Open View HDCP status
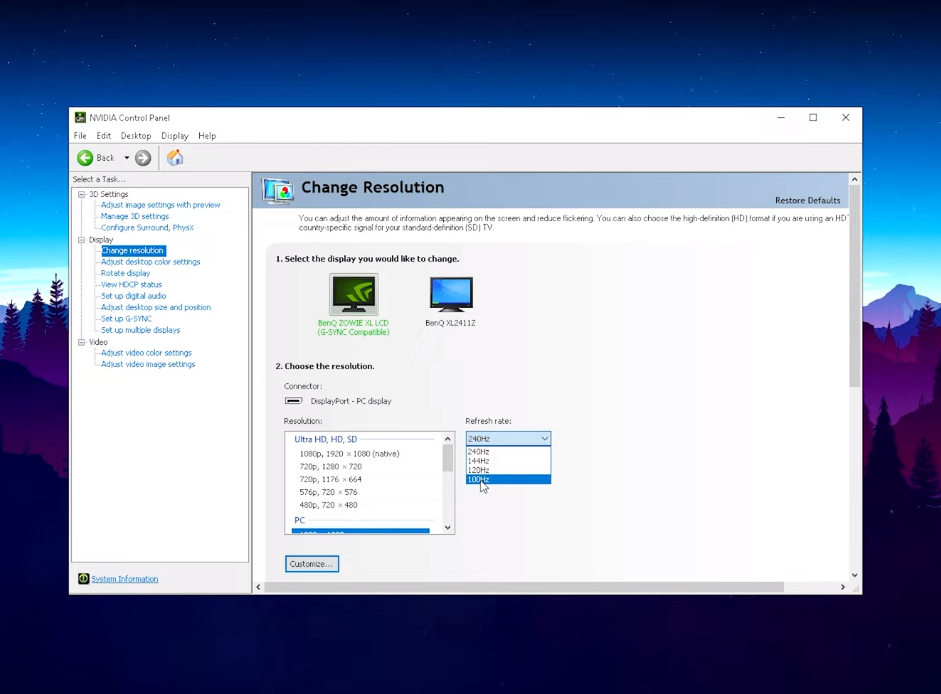Screen dimensions: 941x694 point(131,285)
